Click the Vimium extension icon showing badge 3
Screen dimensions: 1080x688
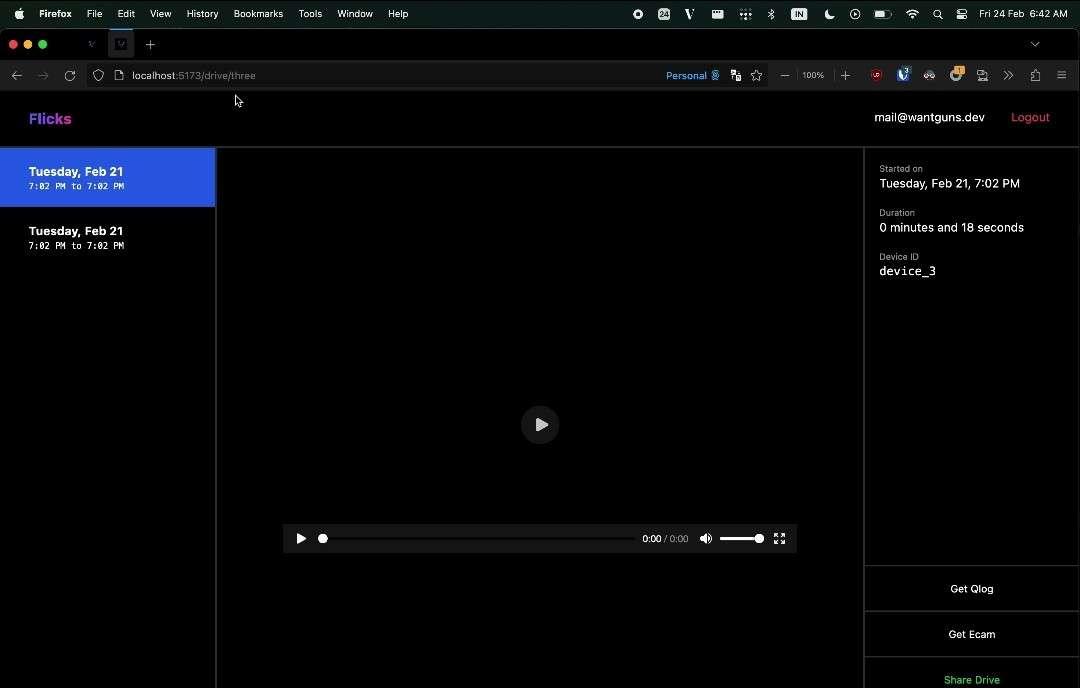pos(904,75)
